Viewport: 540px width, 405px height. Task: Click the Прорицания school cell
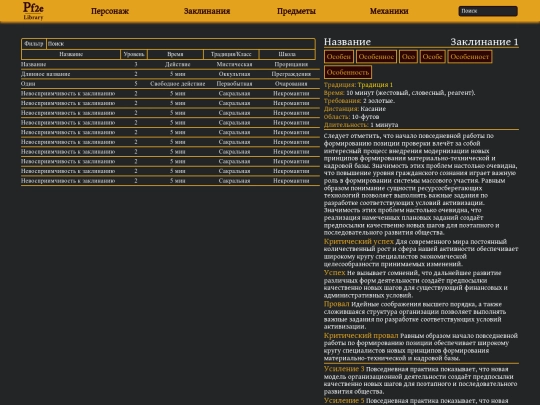tap(291, 64)
